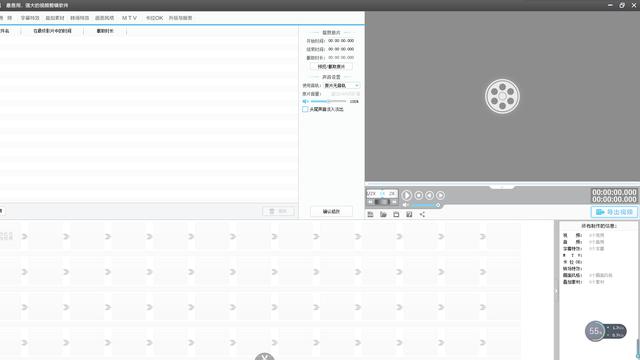Image resolution: width=640 pixels, height=360 pixels.
Task: Click the jog shuttle control under the speed buttons
Action: coord(382,202)
